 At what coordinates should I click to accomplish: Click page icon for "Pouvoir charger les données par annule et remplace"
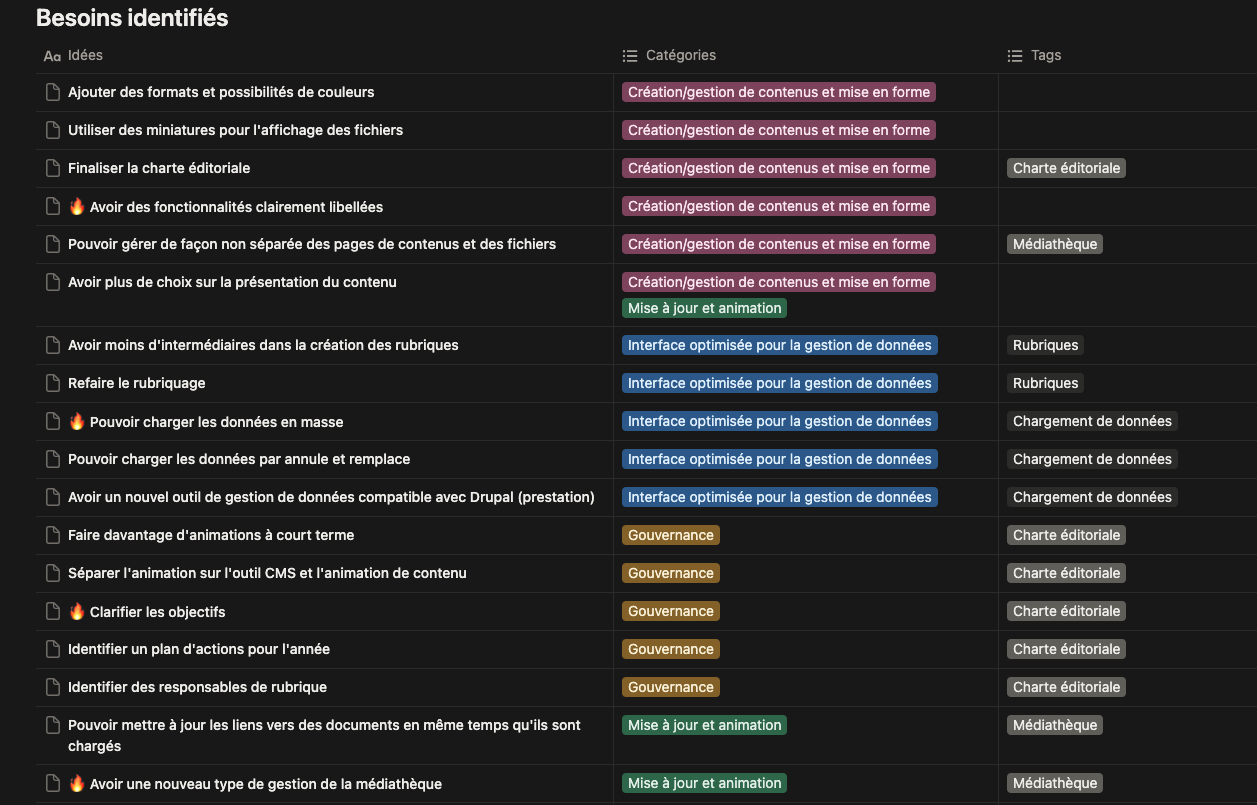click(53, 459)
